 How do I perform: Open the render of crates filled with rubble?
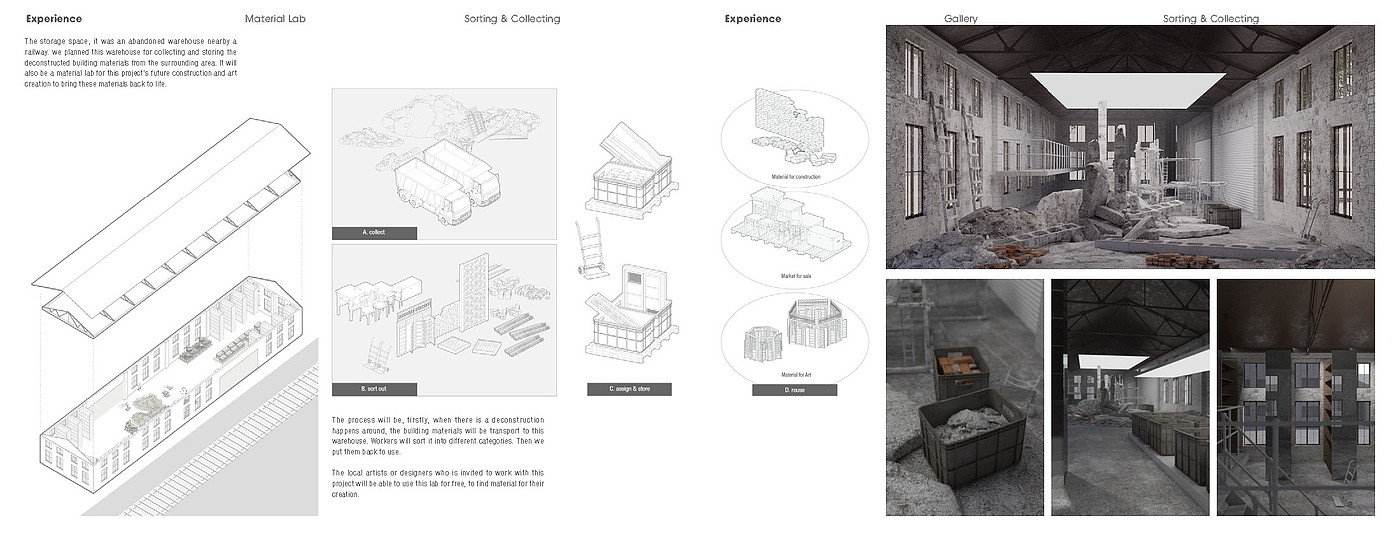tap(964, 397)
